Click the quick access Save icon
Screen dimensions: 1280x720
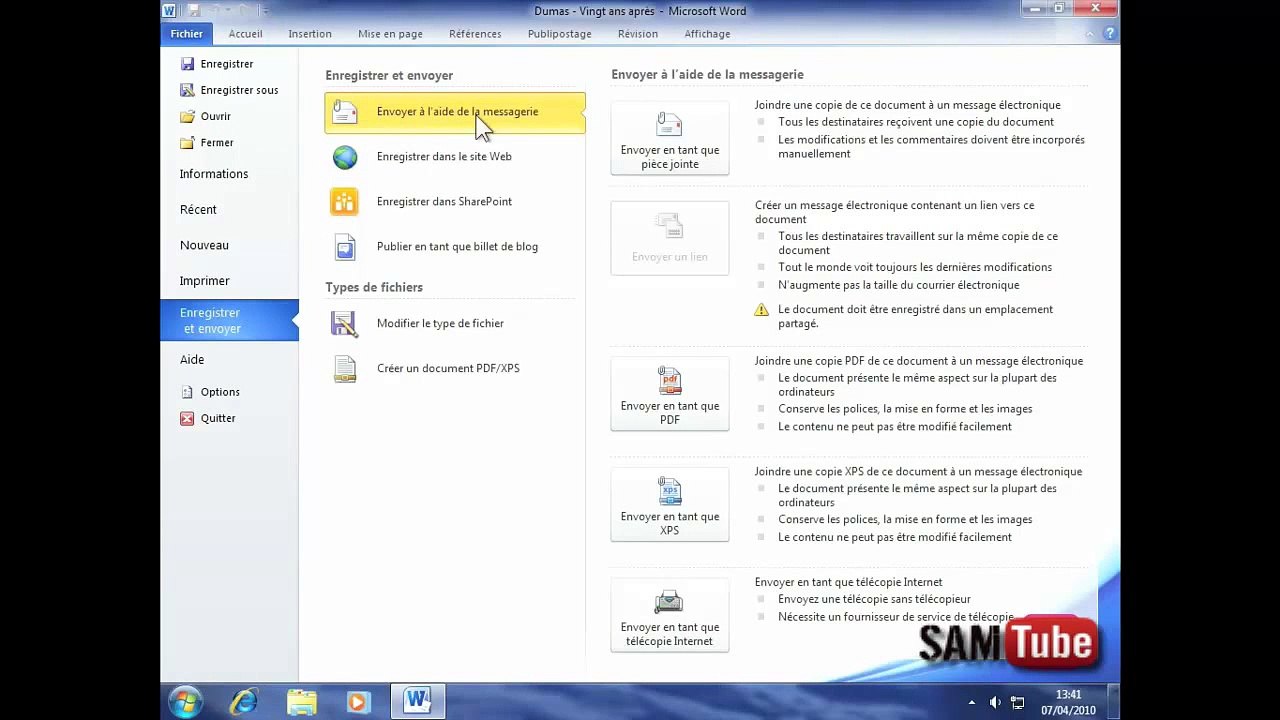coord(194,10)
